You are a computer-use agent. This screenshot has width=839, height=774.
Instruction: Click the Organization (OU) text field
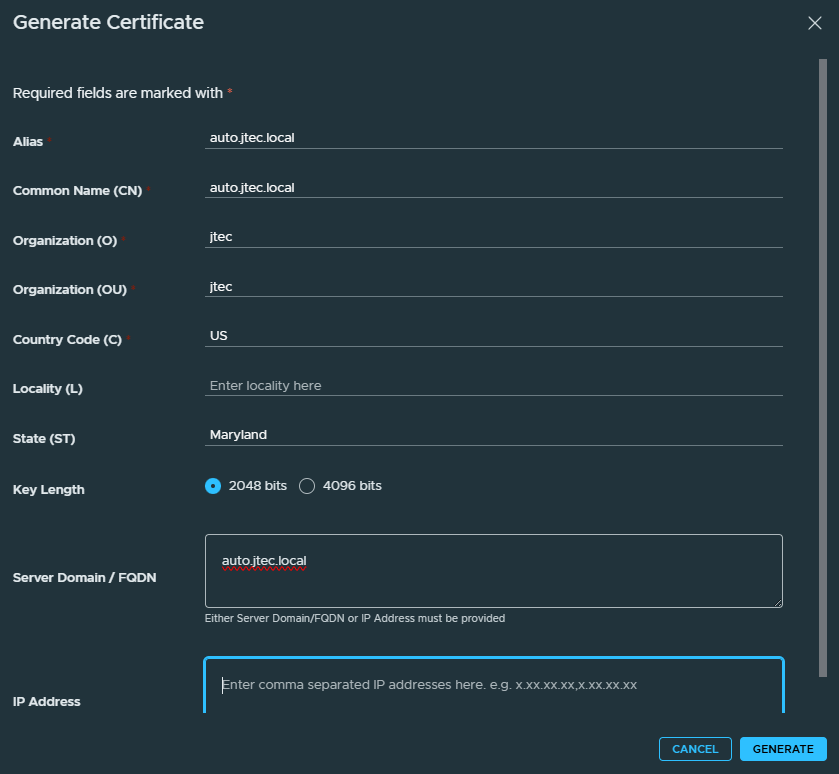pyautogui.click(x=493, y=287)
